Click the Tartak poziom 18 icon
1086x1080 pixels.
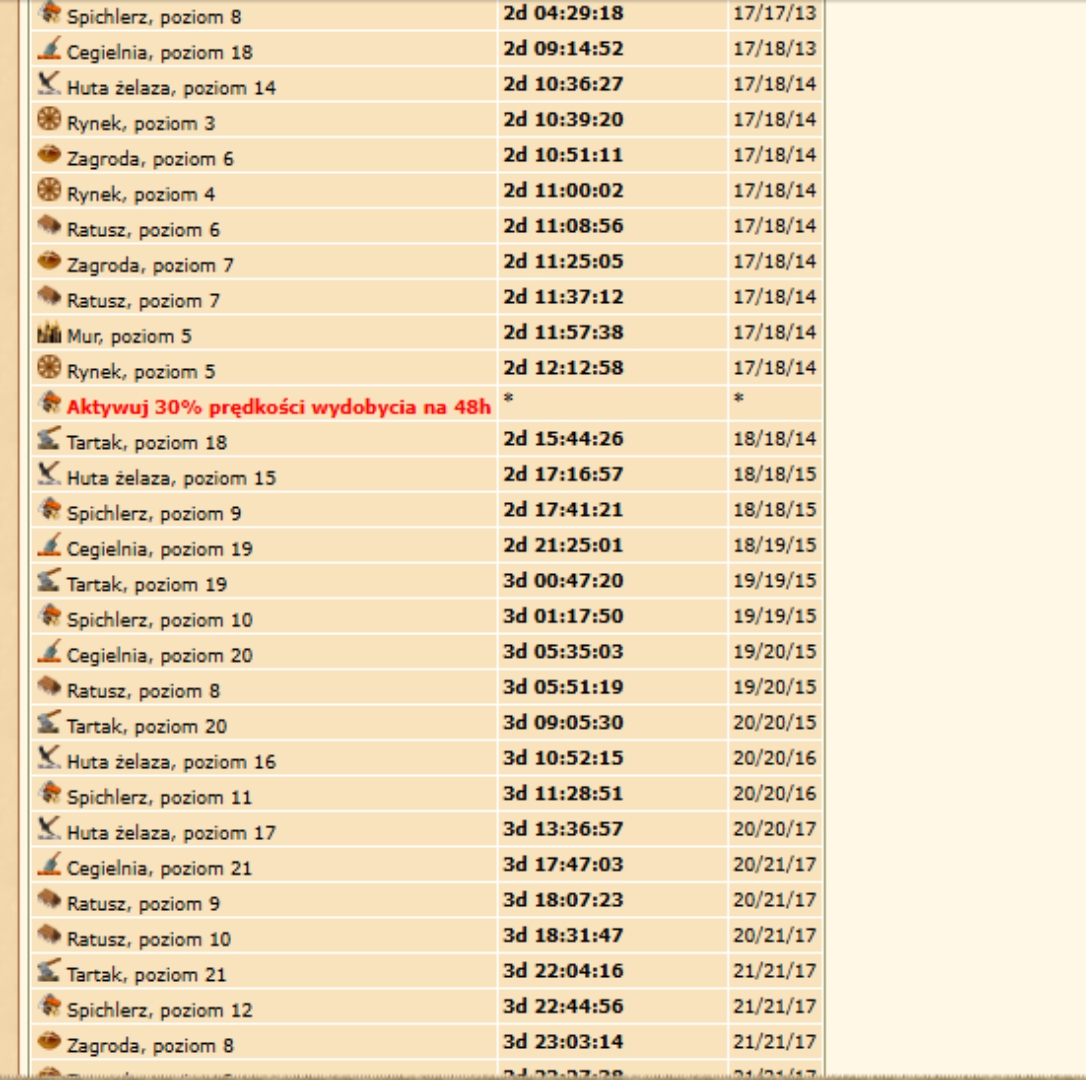49,439
